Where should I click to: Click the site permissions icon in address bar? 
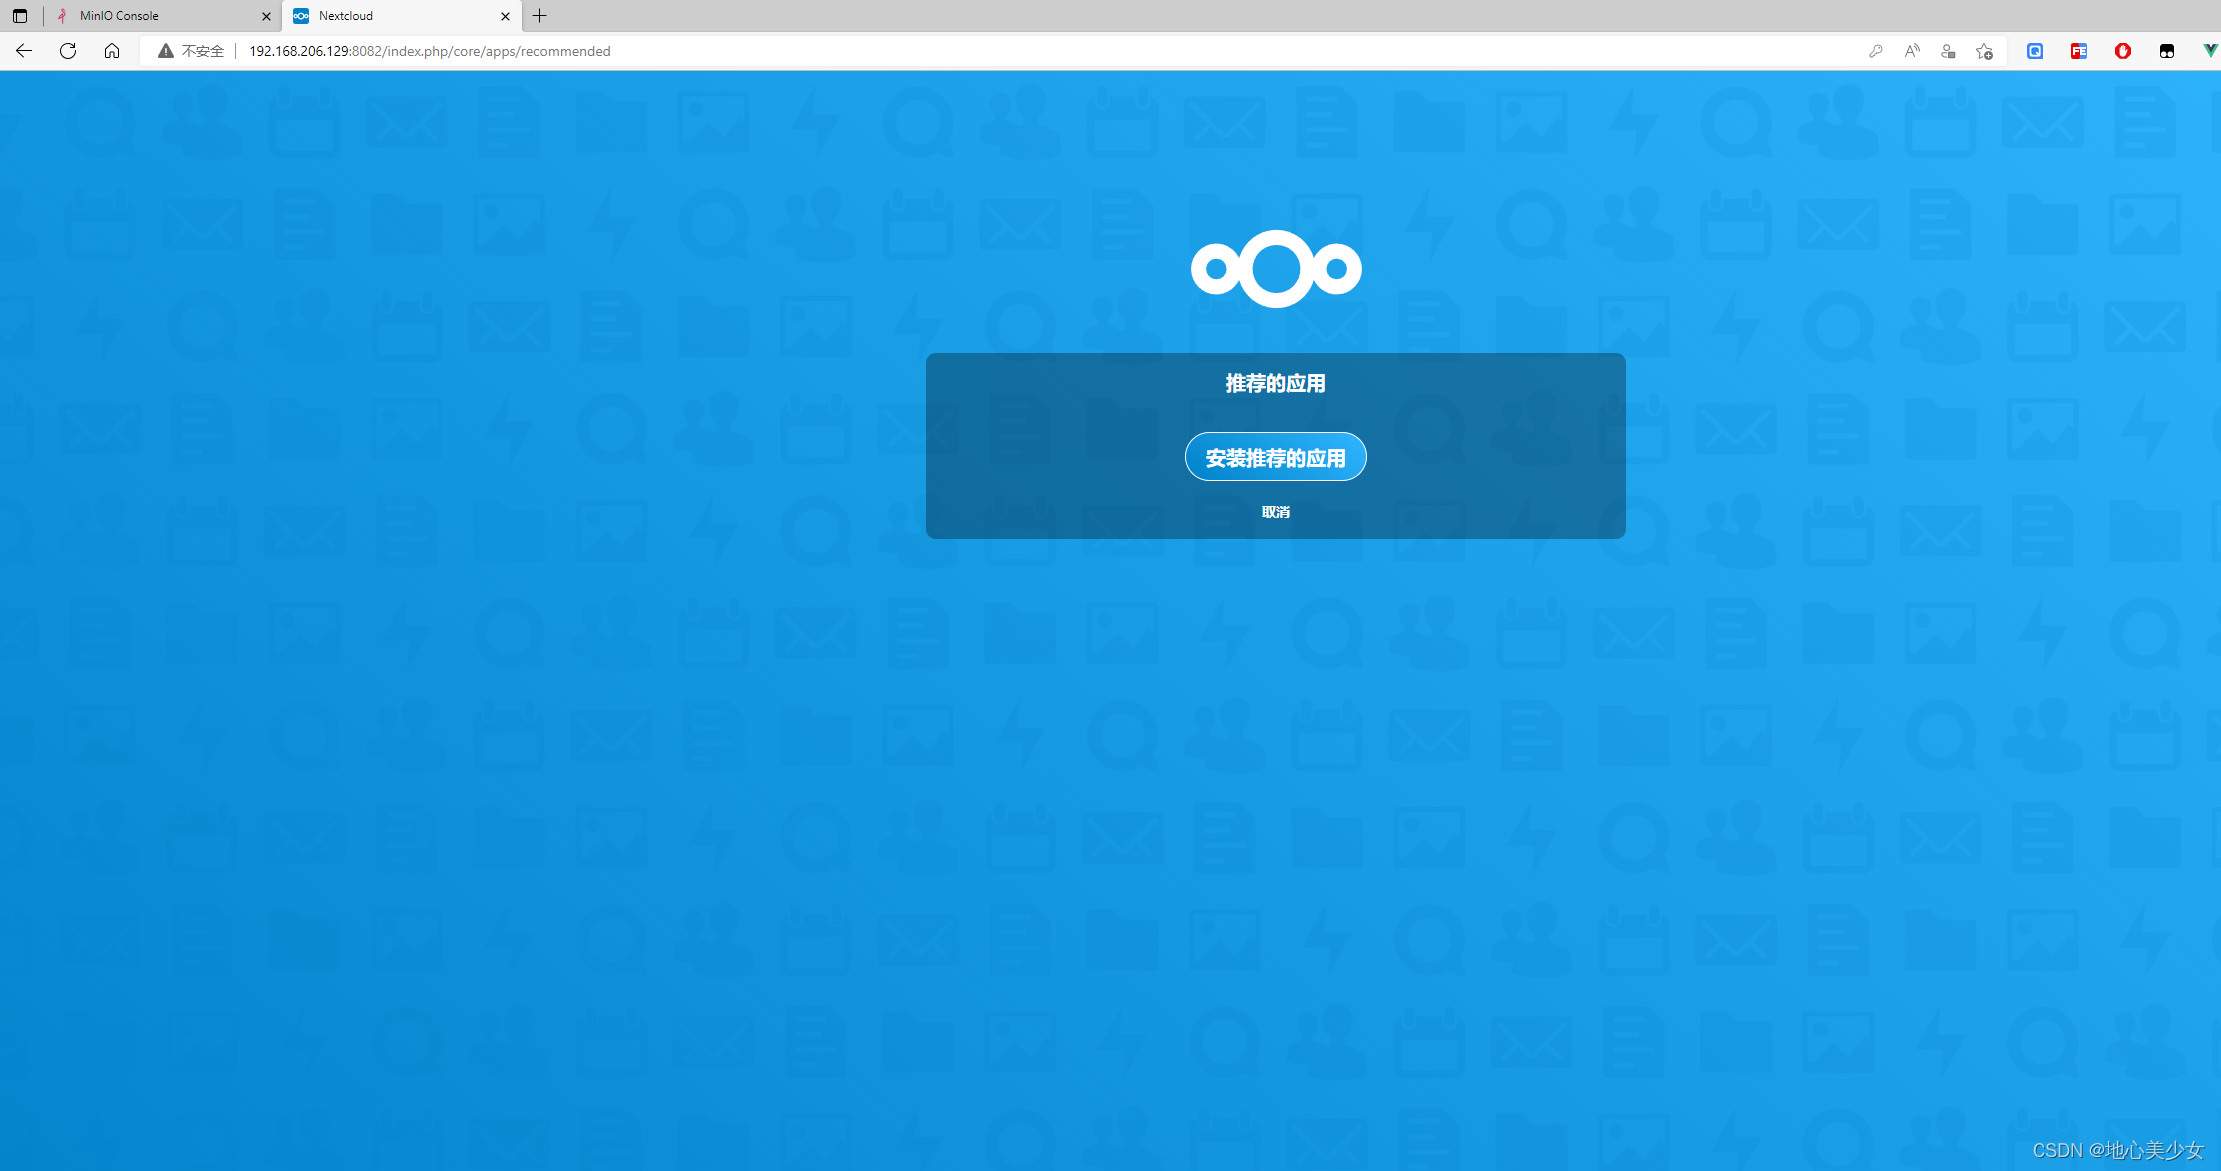click(x=1947, y=51)
